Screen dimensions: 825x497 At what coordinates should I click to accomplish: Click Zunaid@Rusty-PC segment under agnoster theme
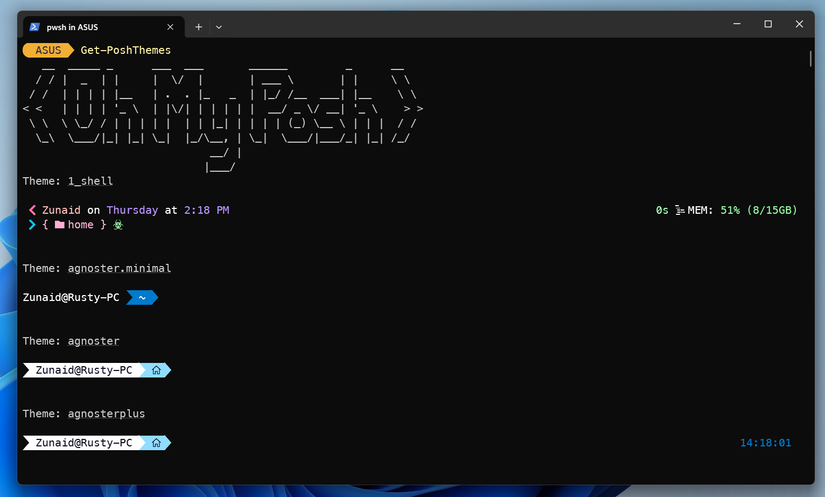pos(84,370)
